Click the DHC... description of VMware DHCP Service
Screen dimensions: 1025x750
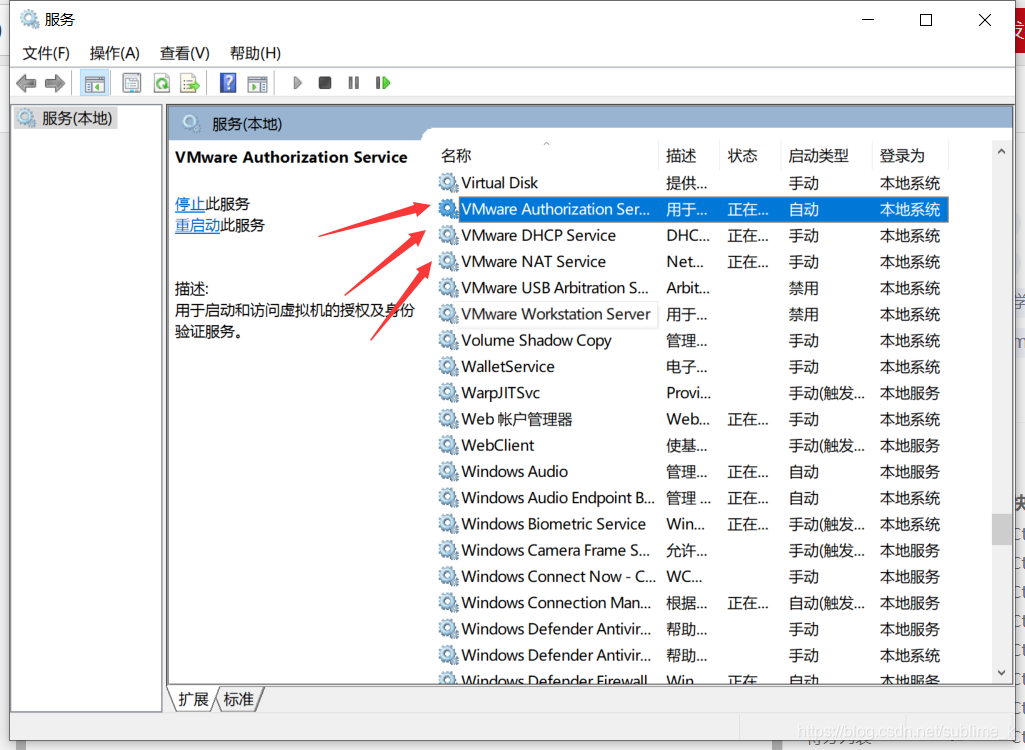click(x=688, y=235)
